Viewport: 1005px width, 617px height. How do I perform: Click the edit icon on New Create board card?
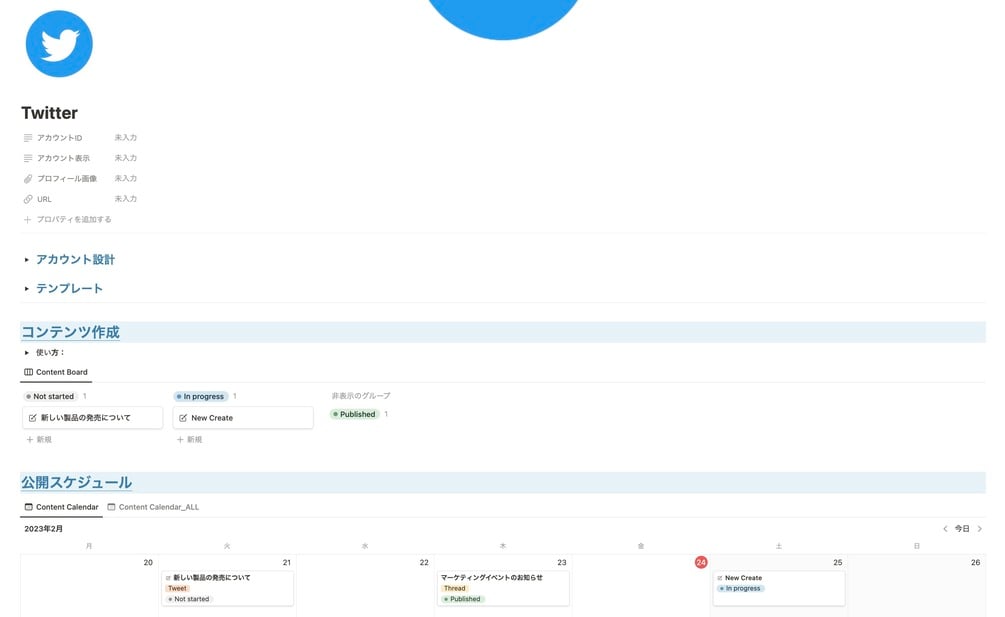(183, 418)
